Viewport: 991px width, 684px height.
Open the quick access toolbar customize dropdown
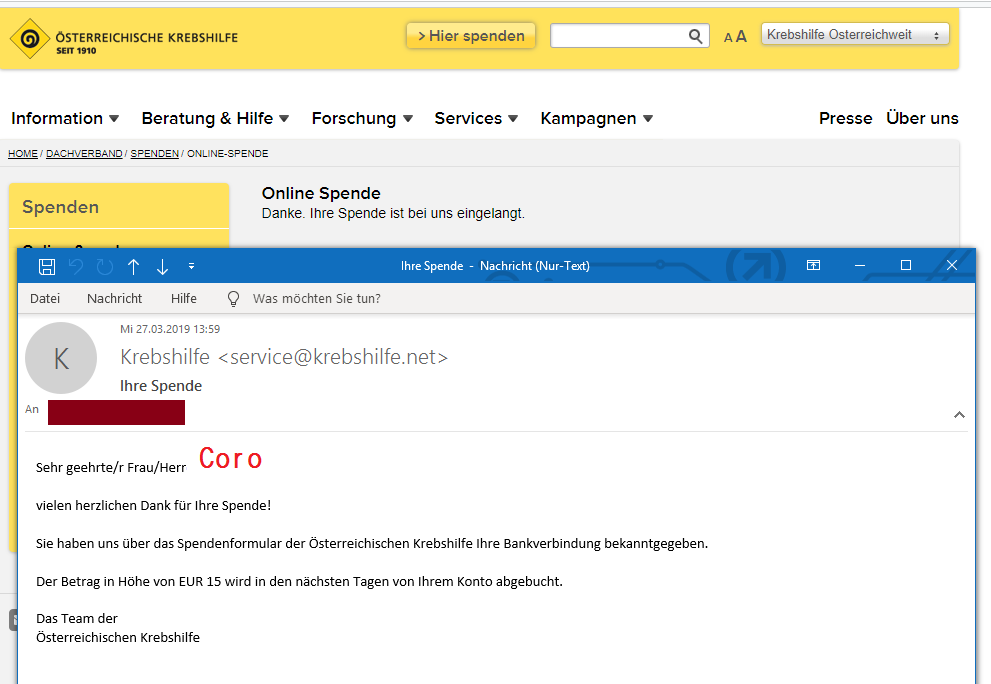point(192,267)
